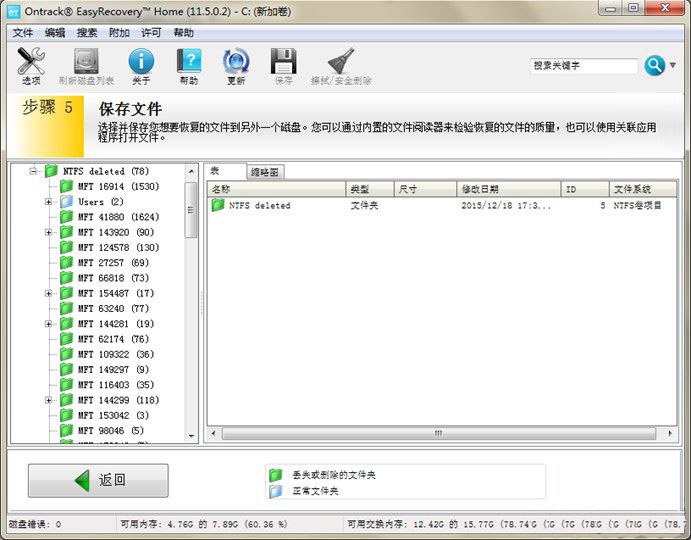Viewport: 691px width, 540px height.
Task: Click the lost or deleted folder legend icon
Action: pos(275,475)
